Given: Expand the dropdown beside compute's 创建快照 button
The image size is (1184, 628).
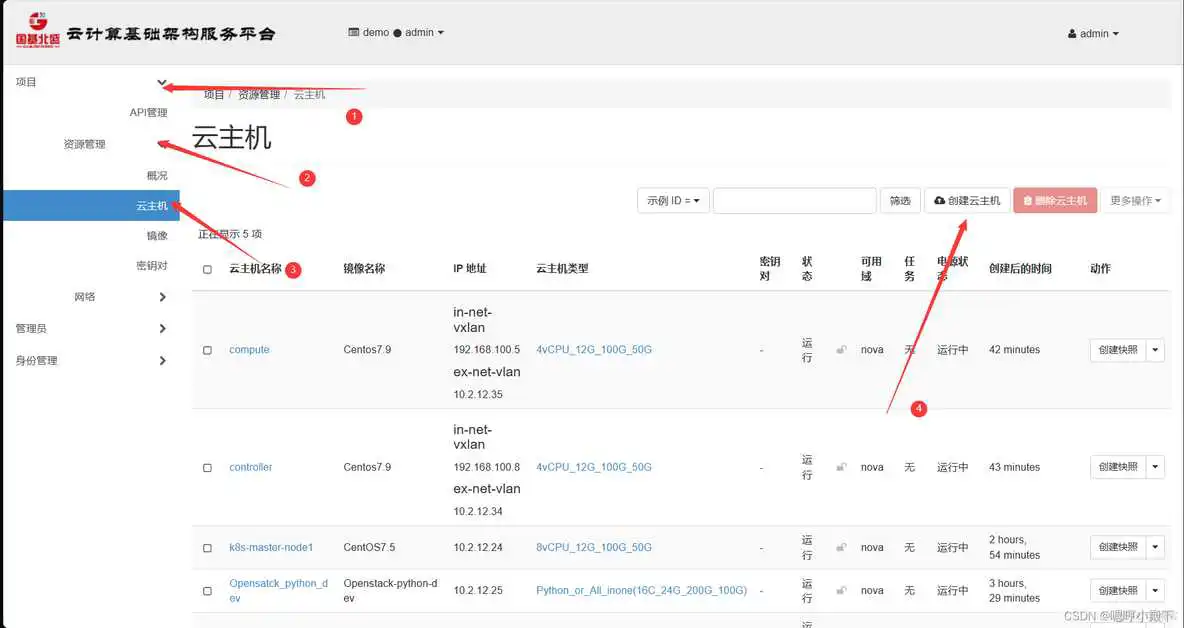Looking at the screenshot, I should click(x=1157, y=349).
